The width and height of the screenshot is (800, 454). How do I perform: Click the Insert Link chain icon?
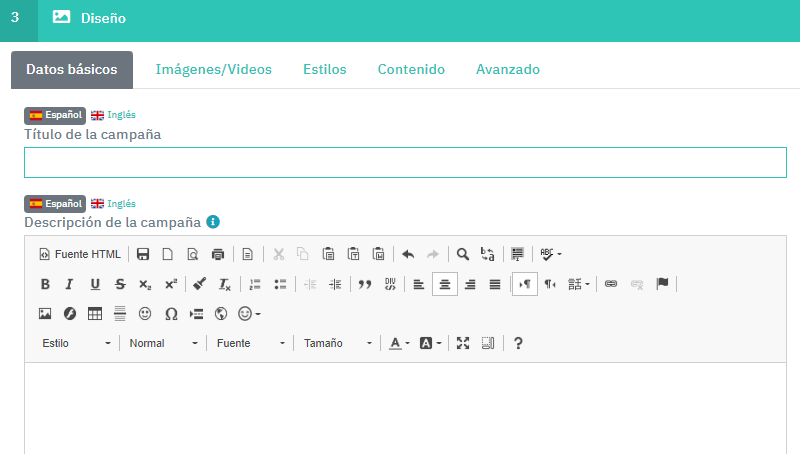tap(611, 284)
